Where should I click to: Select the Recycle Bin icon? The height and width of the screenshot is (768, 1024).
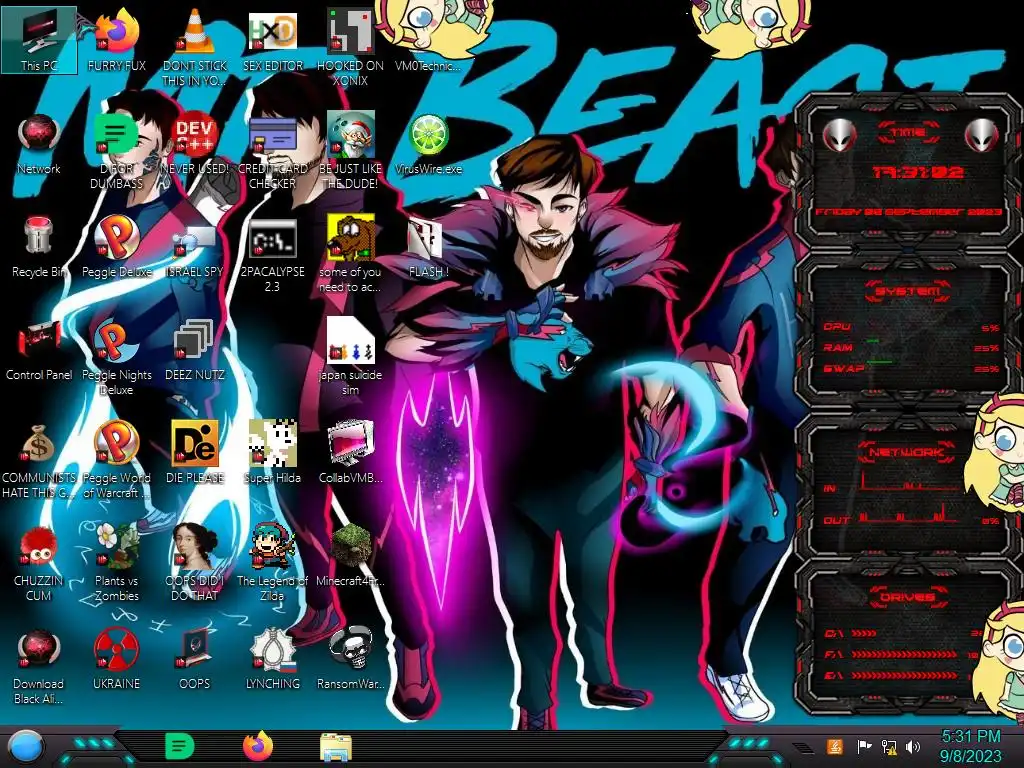click(x=39, y=247)
